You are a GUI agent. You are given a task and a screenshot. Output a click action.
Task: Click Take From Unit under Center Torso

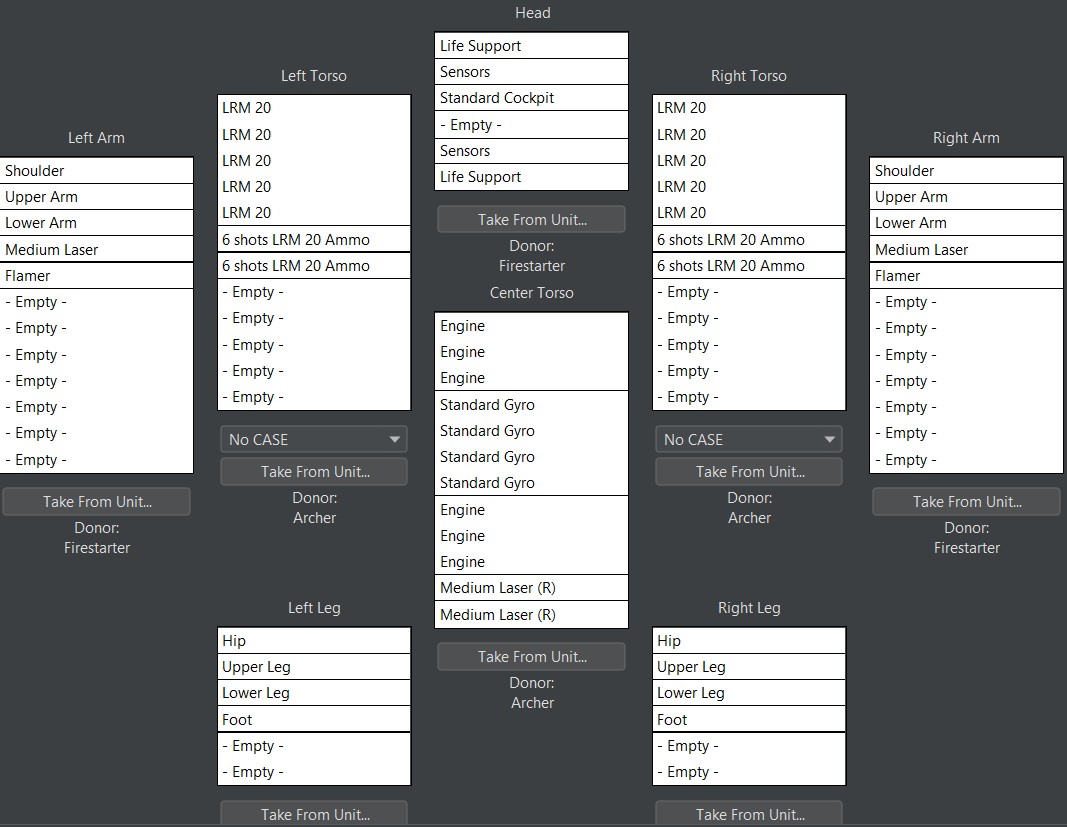pos(531,657)
